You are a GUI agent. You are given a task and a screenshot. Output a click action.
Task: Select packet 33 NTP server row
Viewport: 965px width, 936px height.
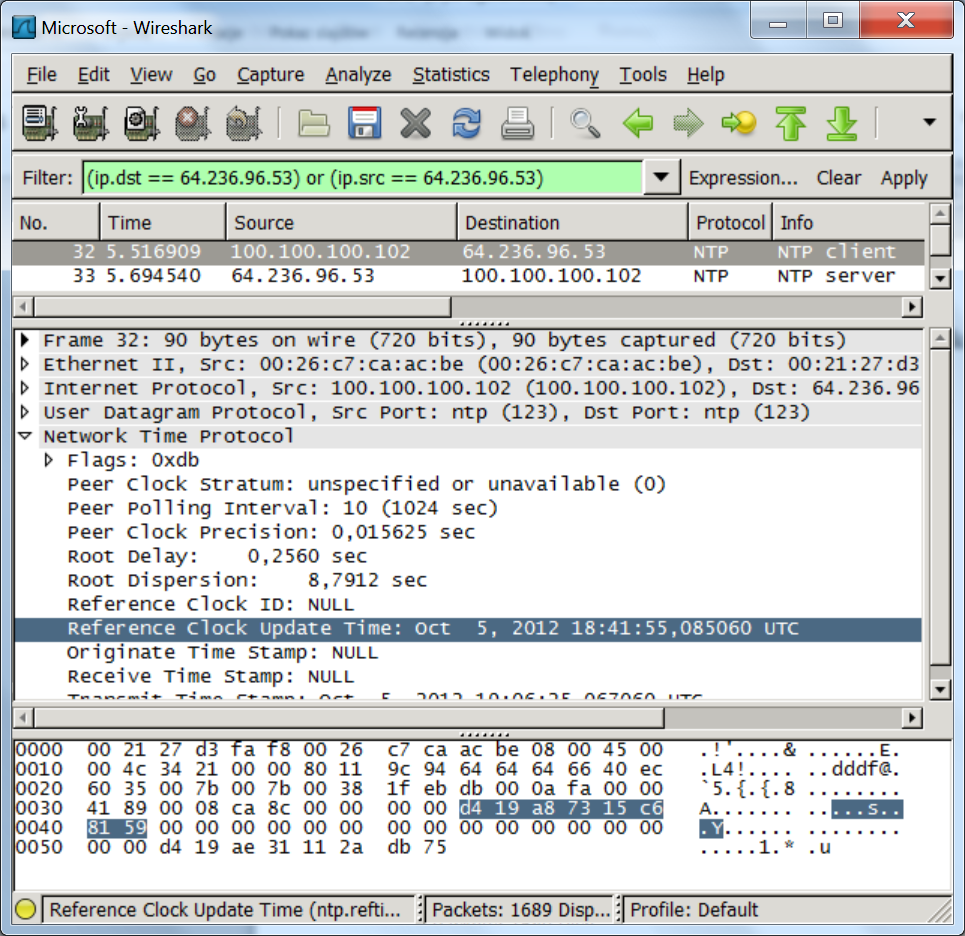coord(468,276)
